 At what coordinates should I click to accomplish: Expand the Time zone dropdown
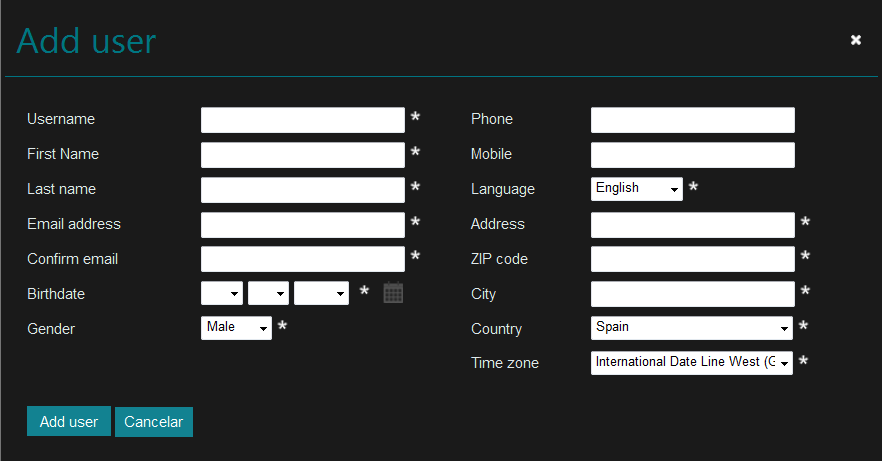click(691, 363)
